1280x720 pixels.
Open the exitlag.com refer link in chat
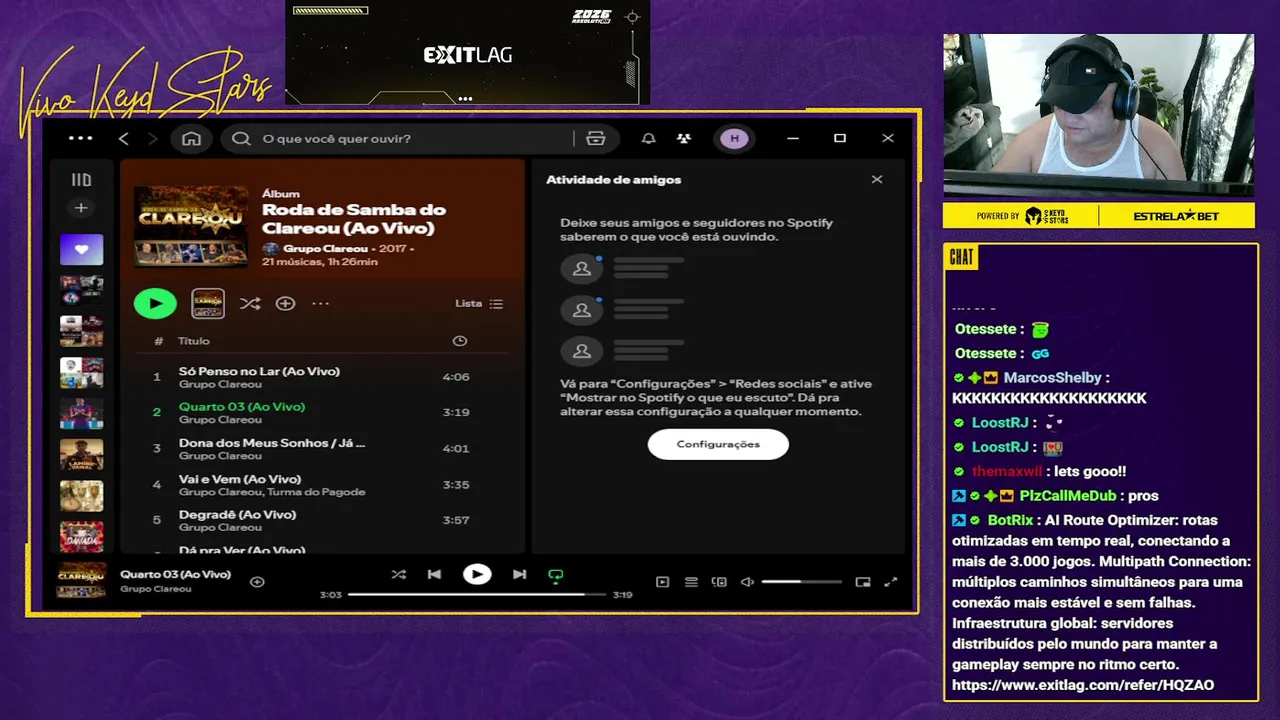1083,685
